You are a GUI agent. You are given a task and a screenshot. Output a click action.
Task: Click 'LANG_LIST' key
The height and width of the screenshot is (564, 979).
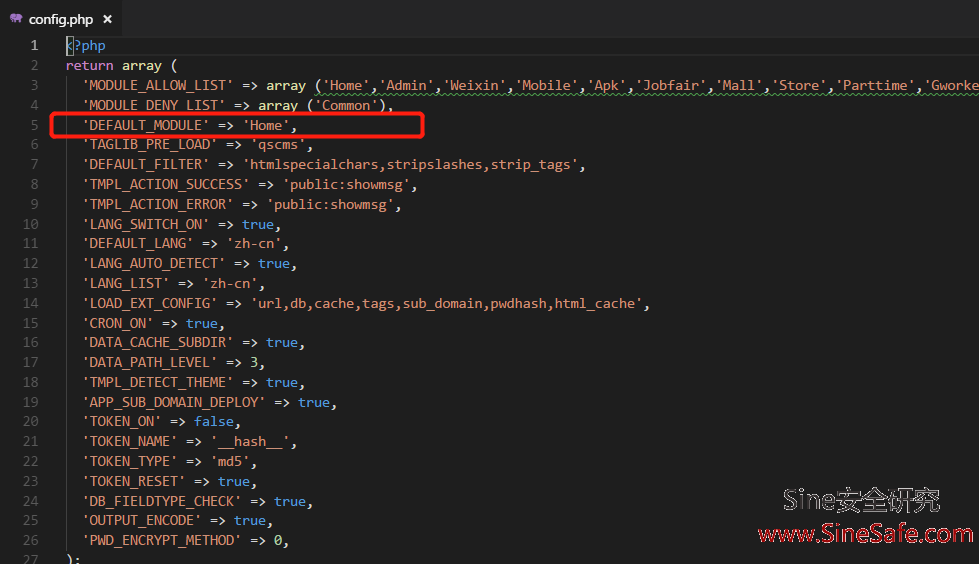125,284
